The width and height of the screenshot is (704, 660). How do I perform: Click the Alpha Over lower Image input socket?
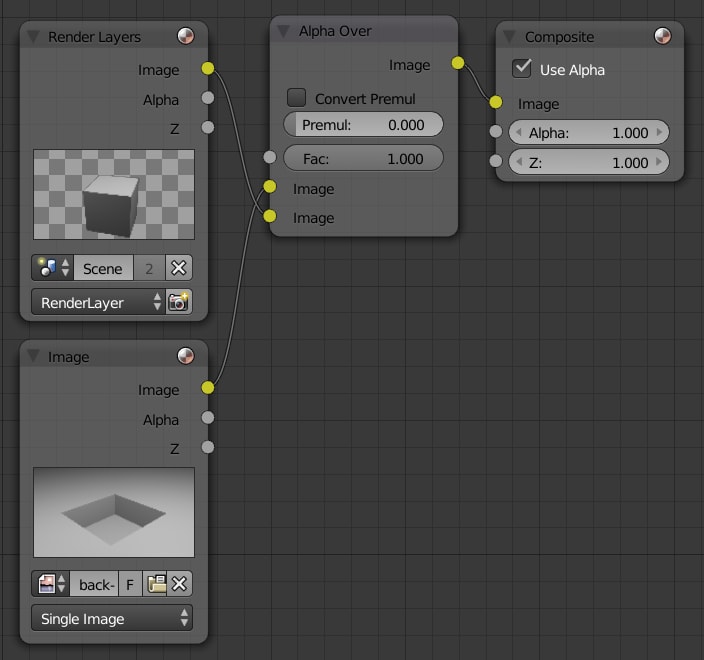point(270,216)
